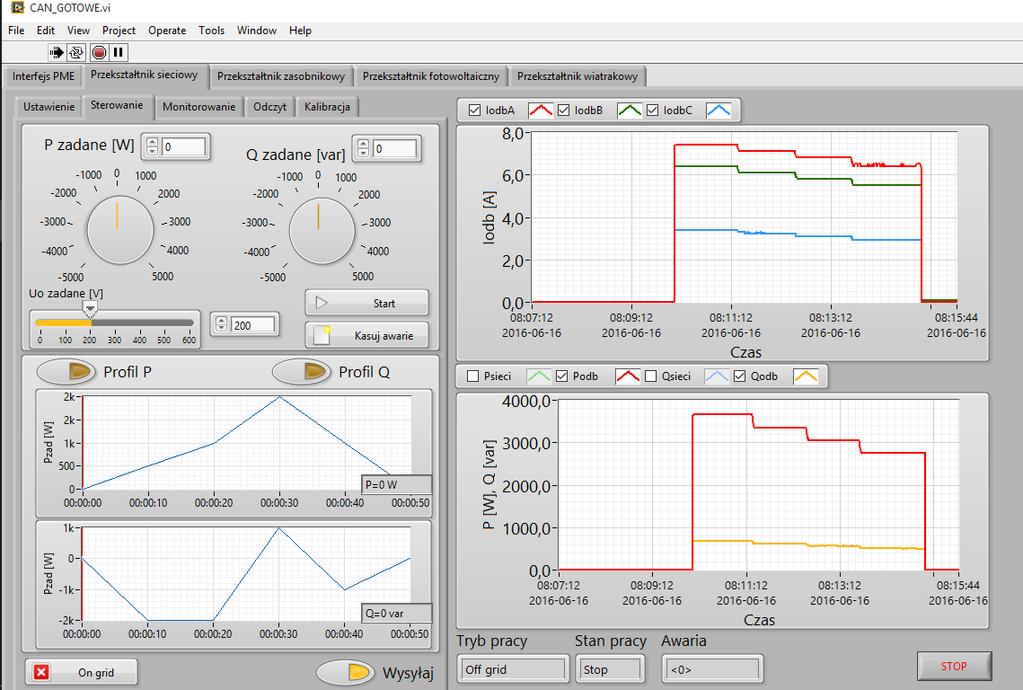Viewport: 1023px width, 690px height.
Task: Open the Odczyt sub-tab
Action: [x=270, y=106]
